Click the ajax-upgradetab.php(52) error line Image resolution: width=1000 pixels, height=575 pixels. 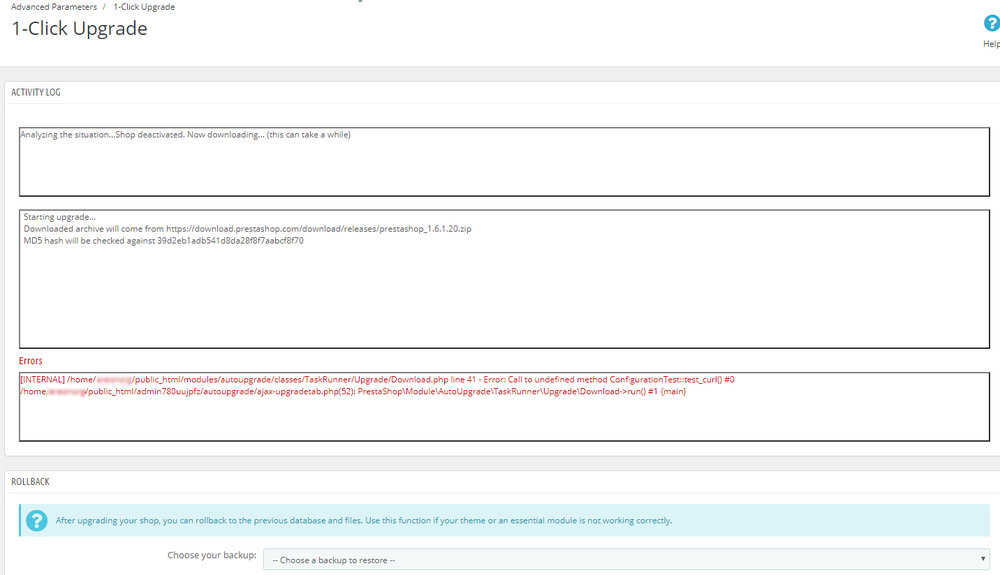[353, 391]
